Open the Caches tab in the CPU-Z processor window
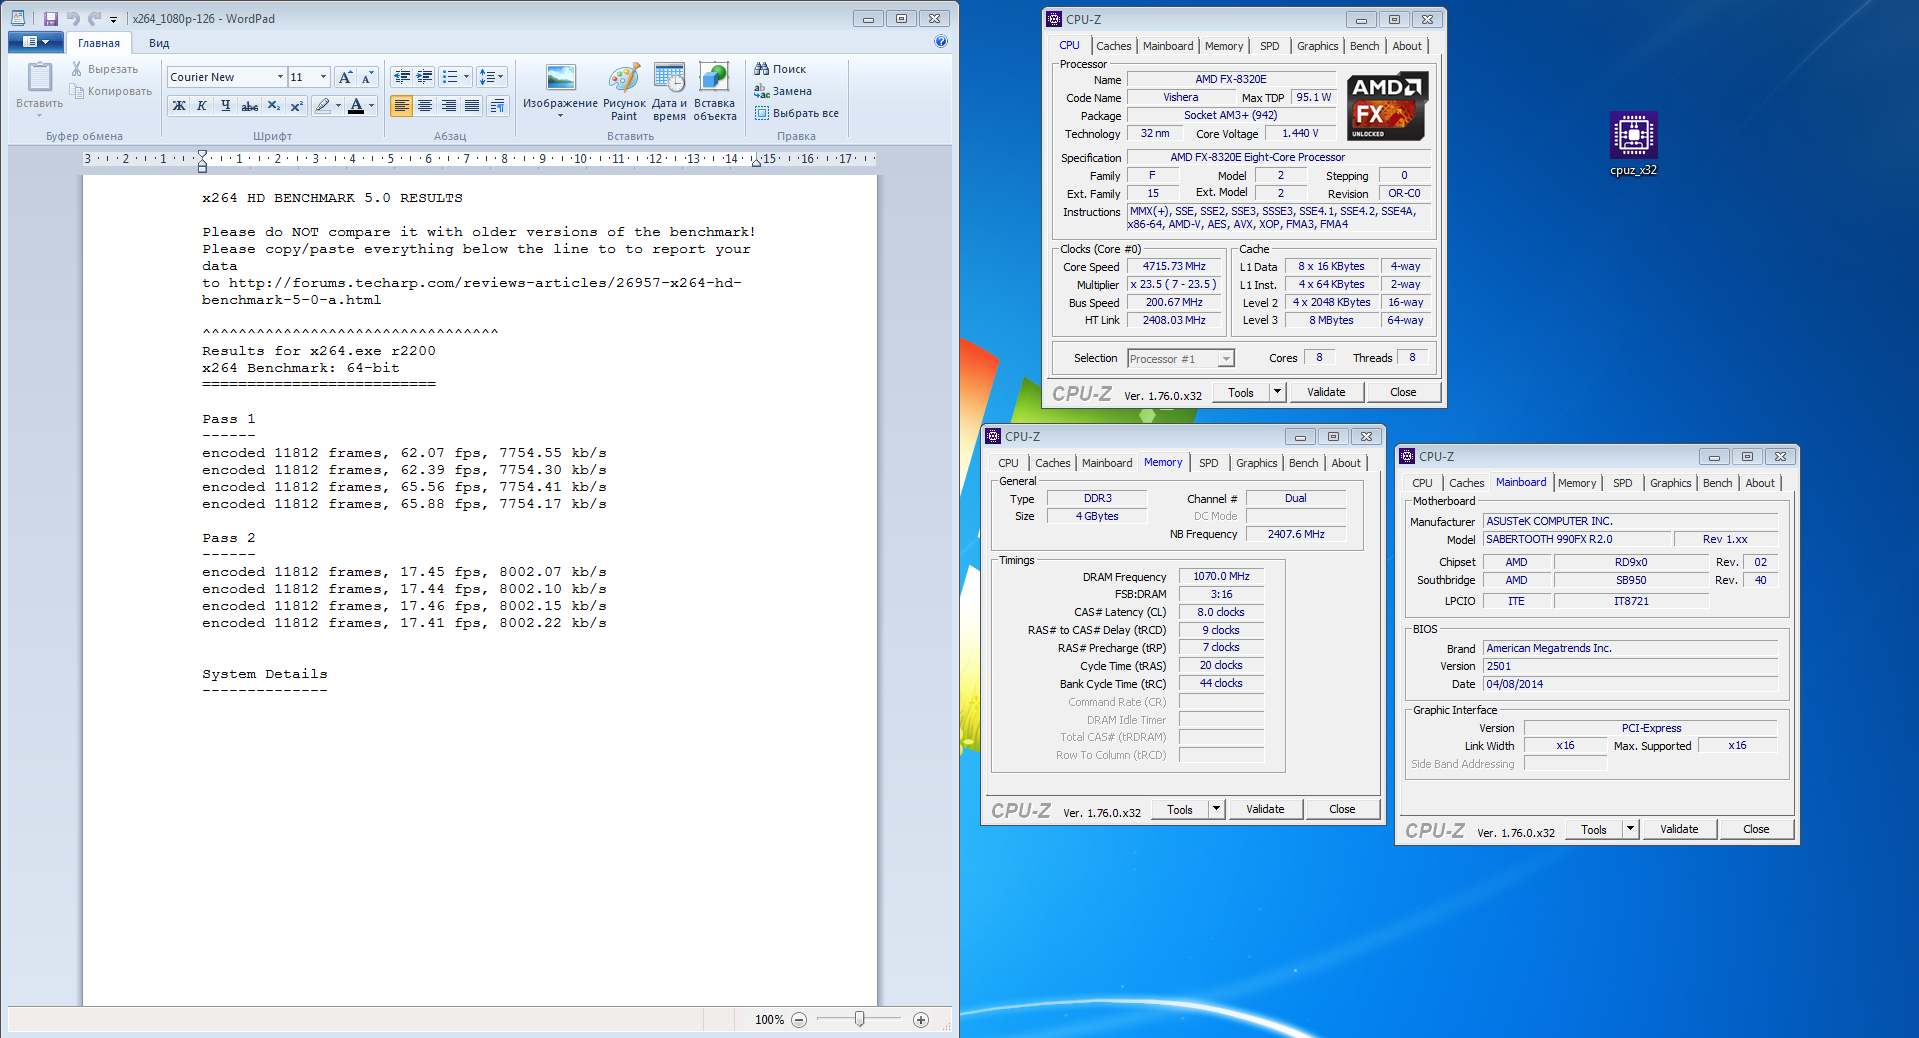 pyautogui.click(x=1113, y=46)
